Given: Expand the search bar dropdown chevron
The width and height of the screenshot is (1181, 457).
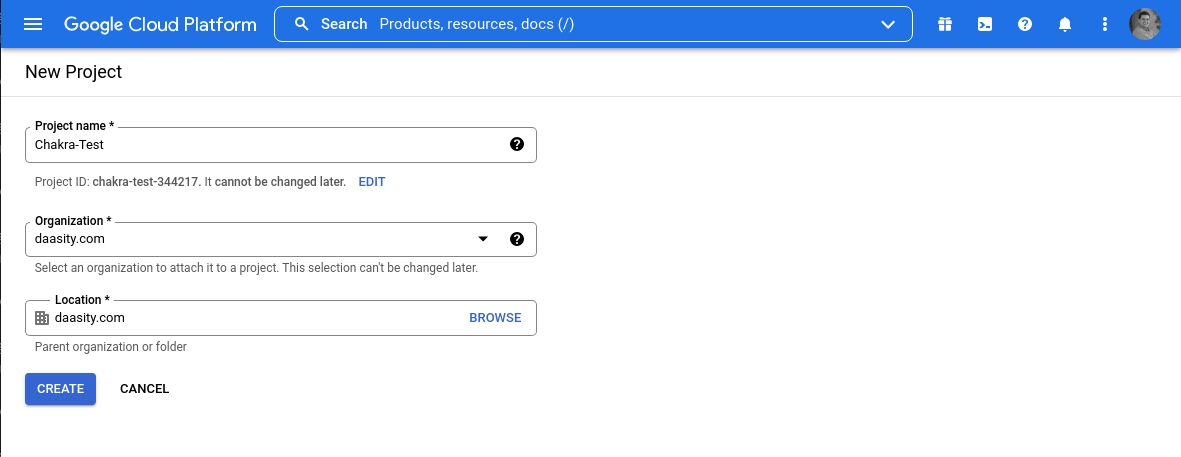Looking at the screenshot, I should click(x=888, y=24).
